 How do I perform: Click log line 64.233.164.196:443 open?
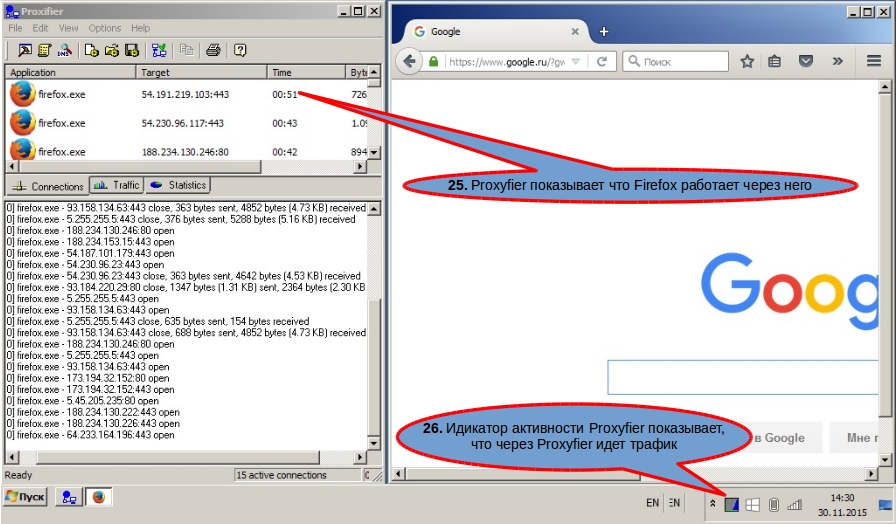90,435
